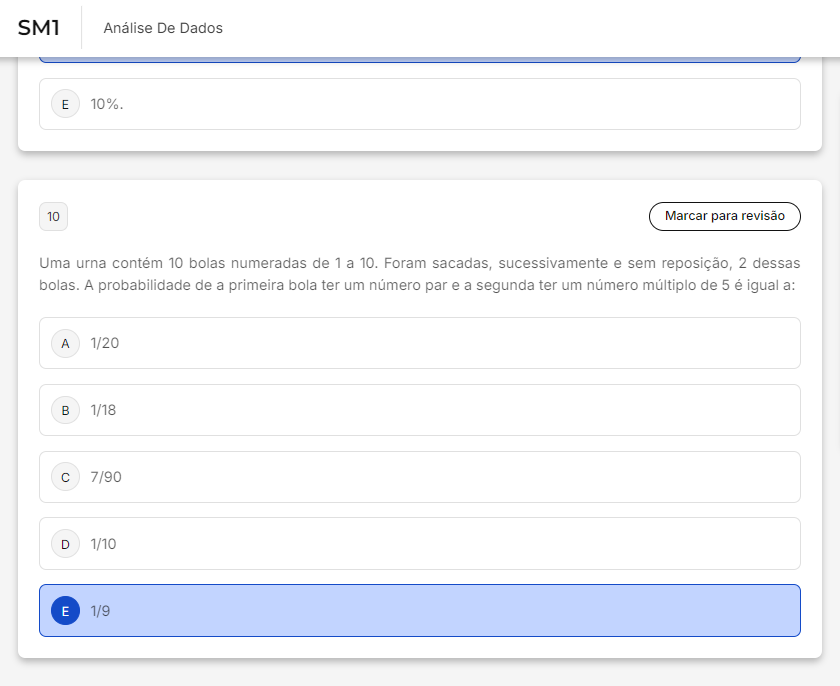Open Análise De Dados header title
Screen dimensions: 840x686
tap(163, 28)
